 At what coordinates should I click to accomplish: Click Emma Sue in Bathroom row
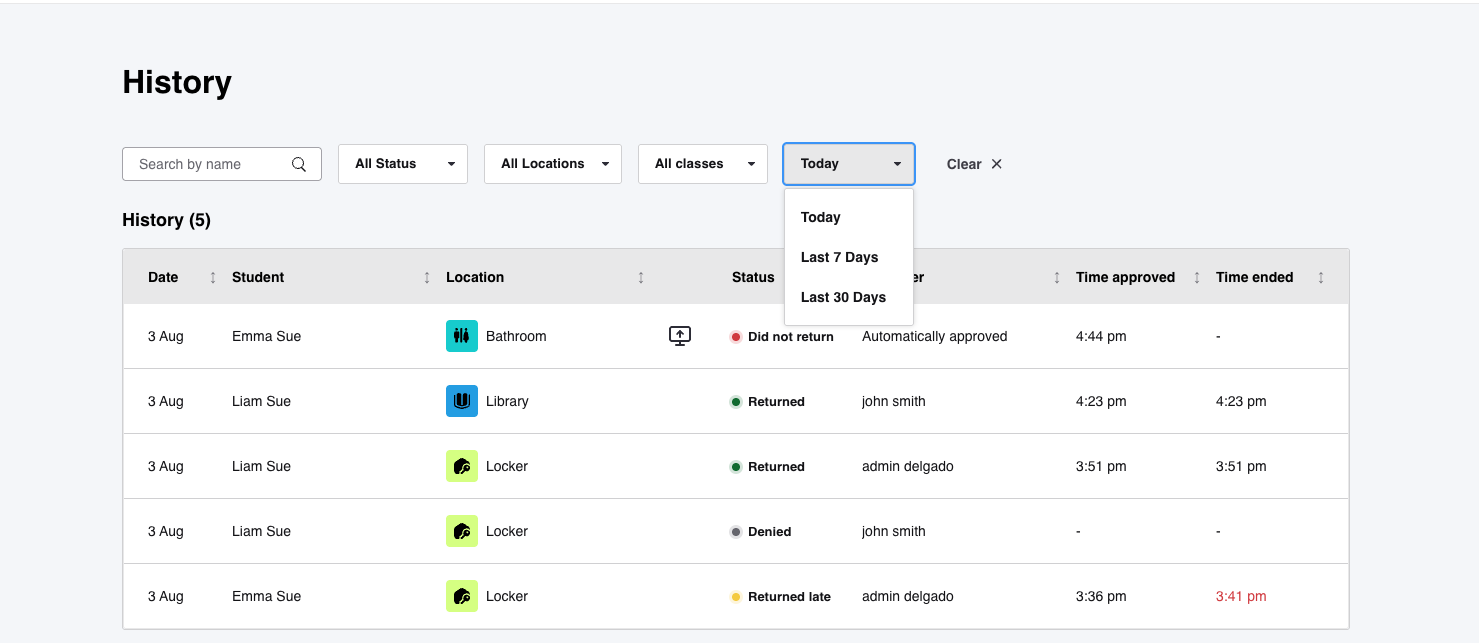click(x=266, y=336)
